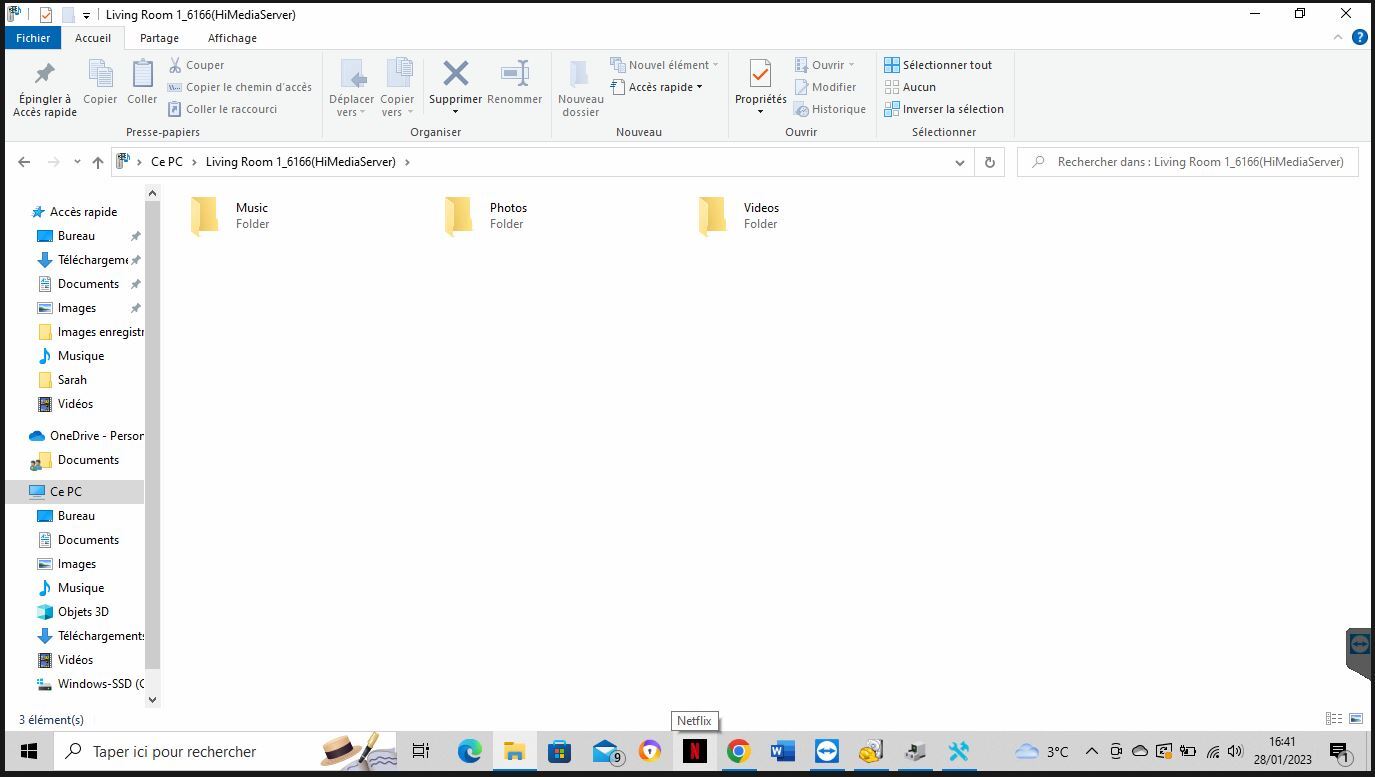This screenshot has width=1375, height=777.
Task: Open Task View from taskbar
Action: point(421,751)
